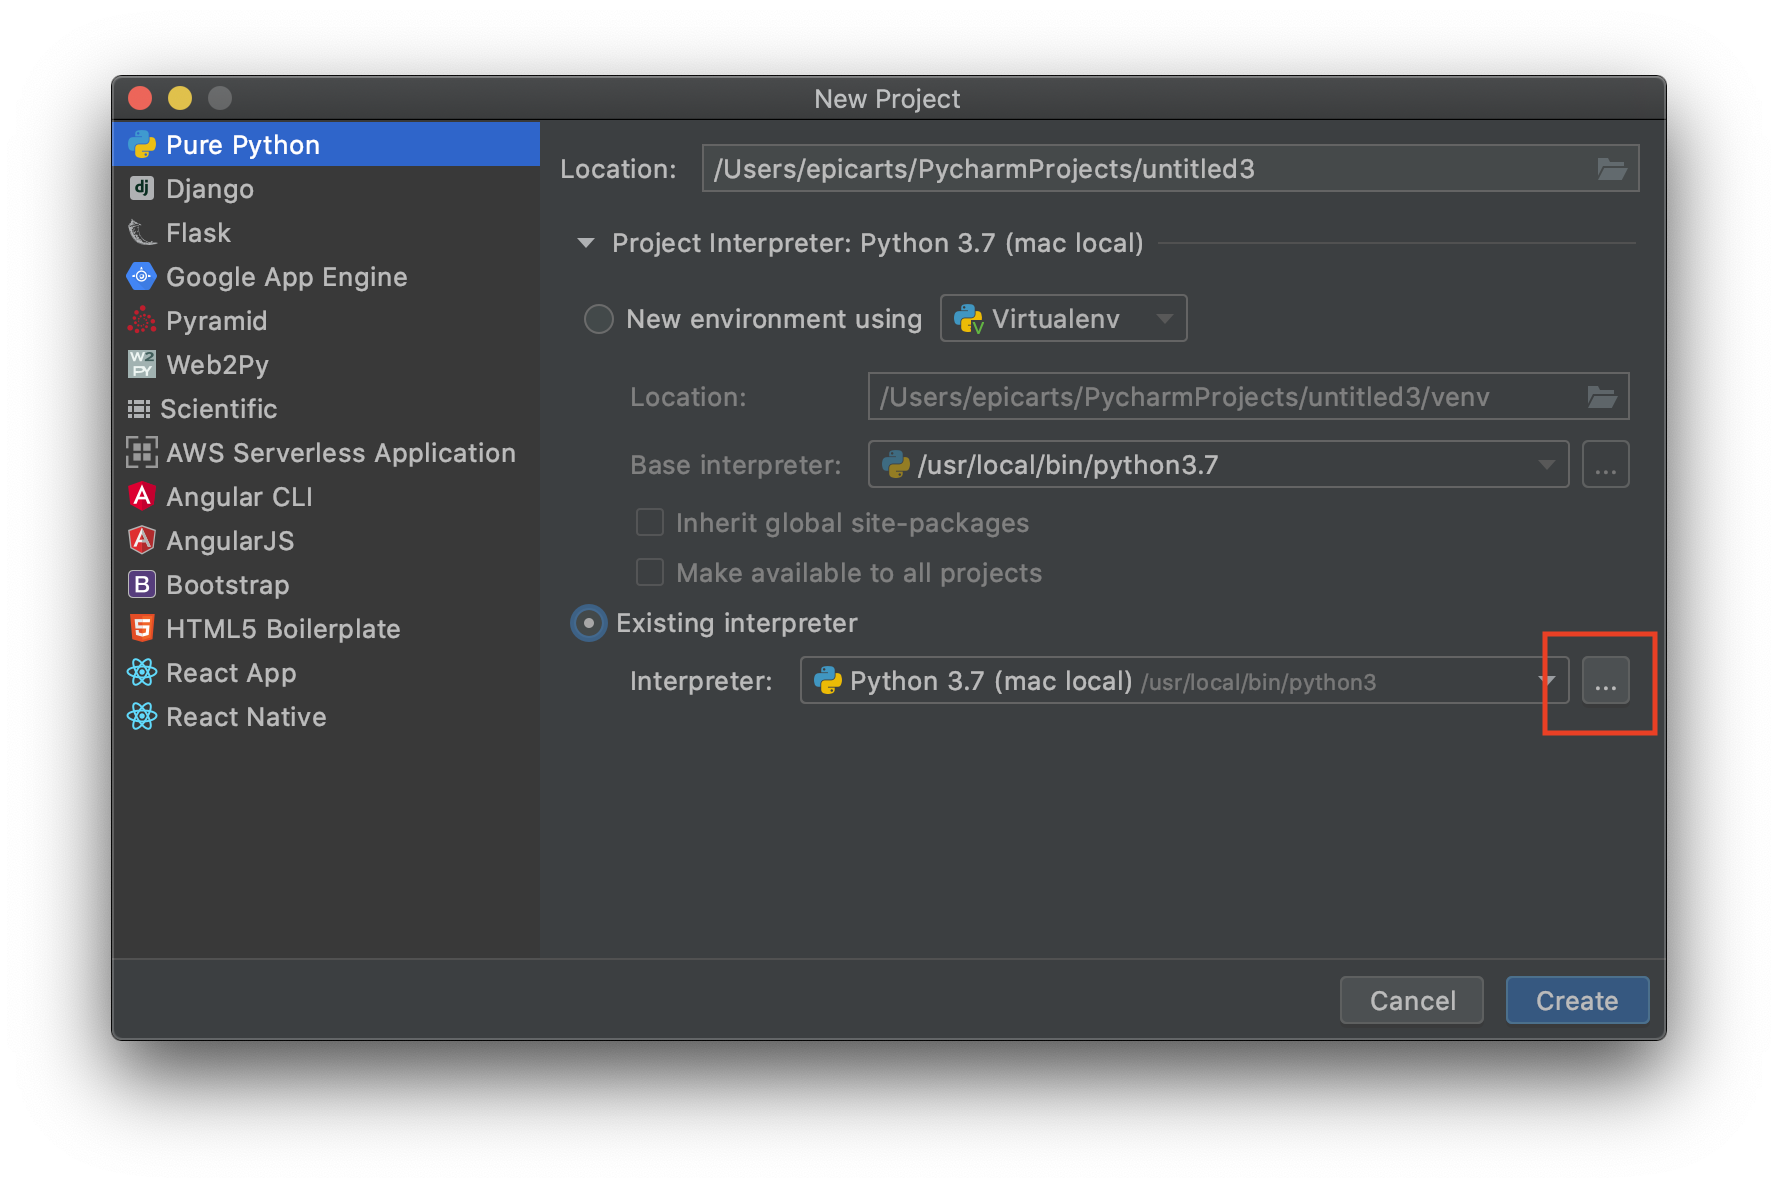Click the Scientific grid icon

coord(139,409)
